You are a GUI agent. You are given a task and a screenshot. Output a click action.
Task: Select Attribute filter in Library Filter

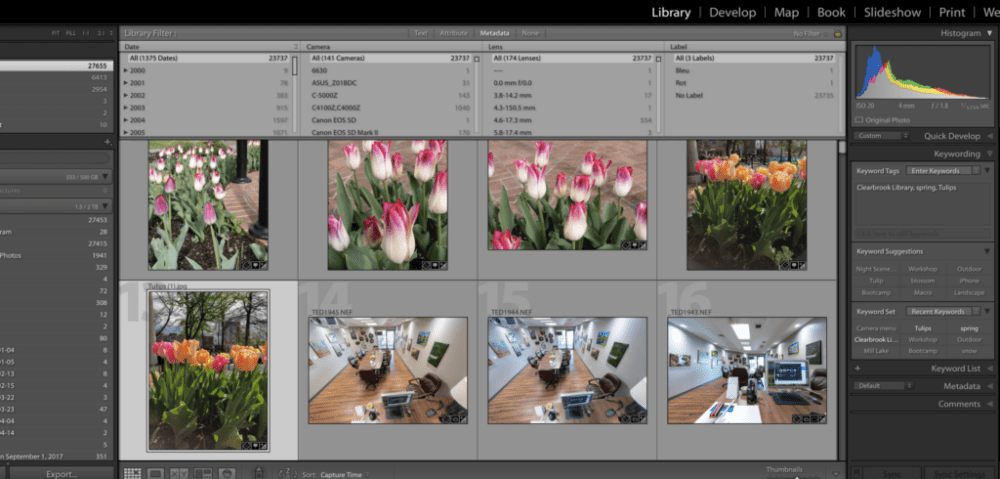point(453,33)
